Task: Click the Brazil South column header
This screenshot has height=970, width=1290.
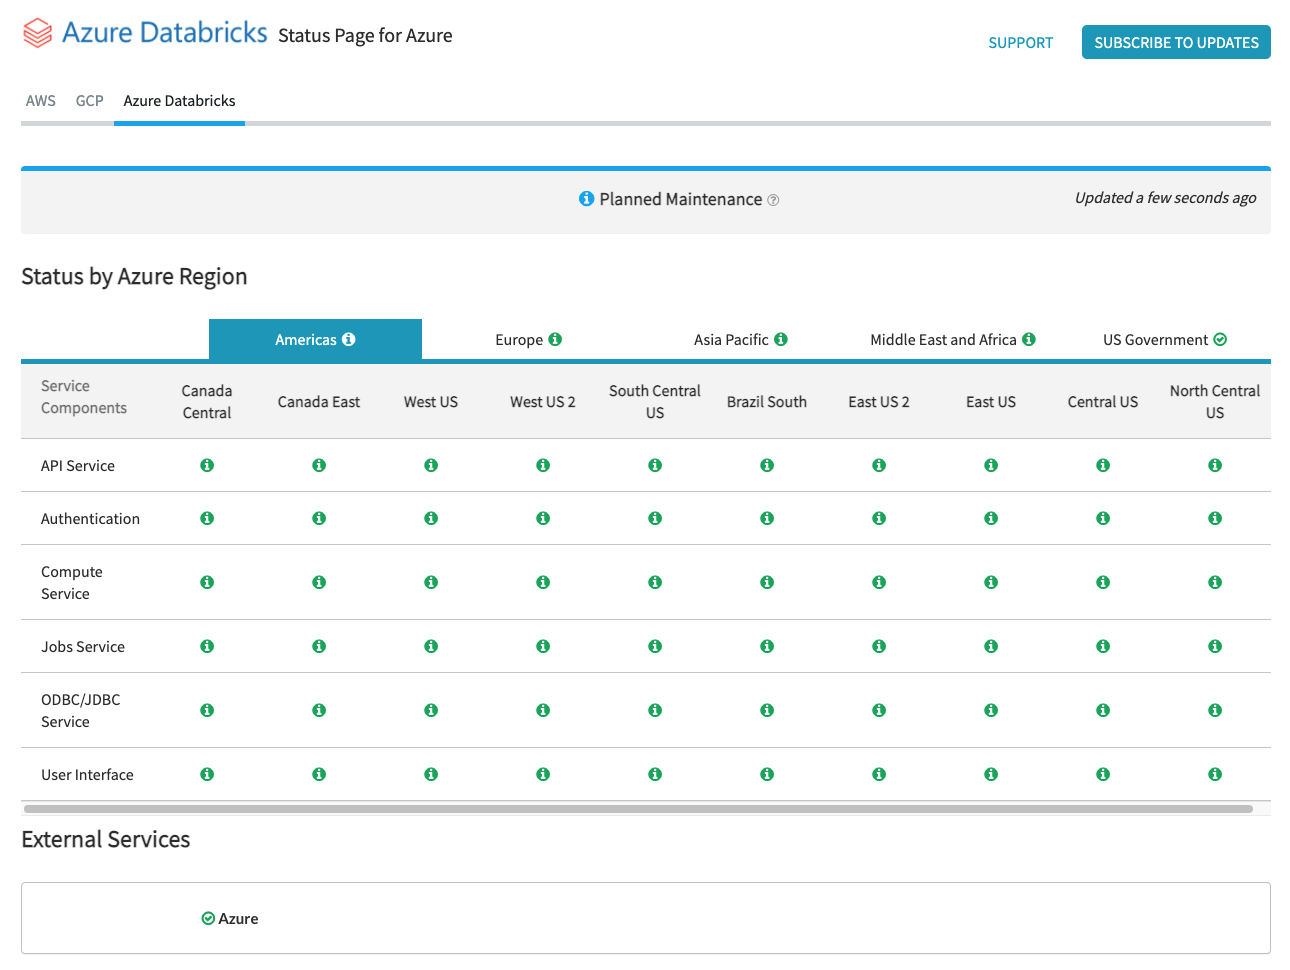Action: (767, 402)
